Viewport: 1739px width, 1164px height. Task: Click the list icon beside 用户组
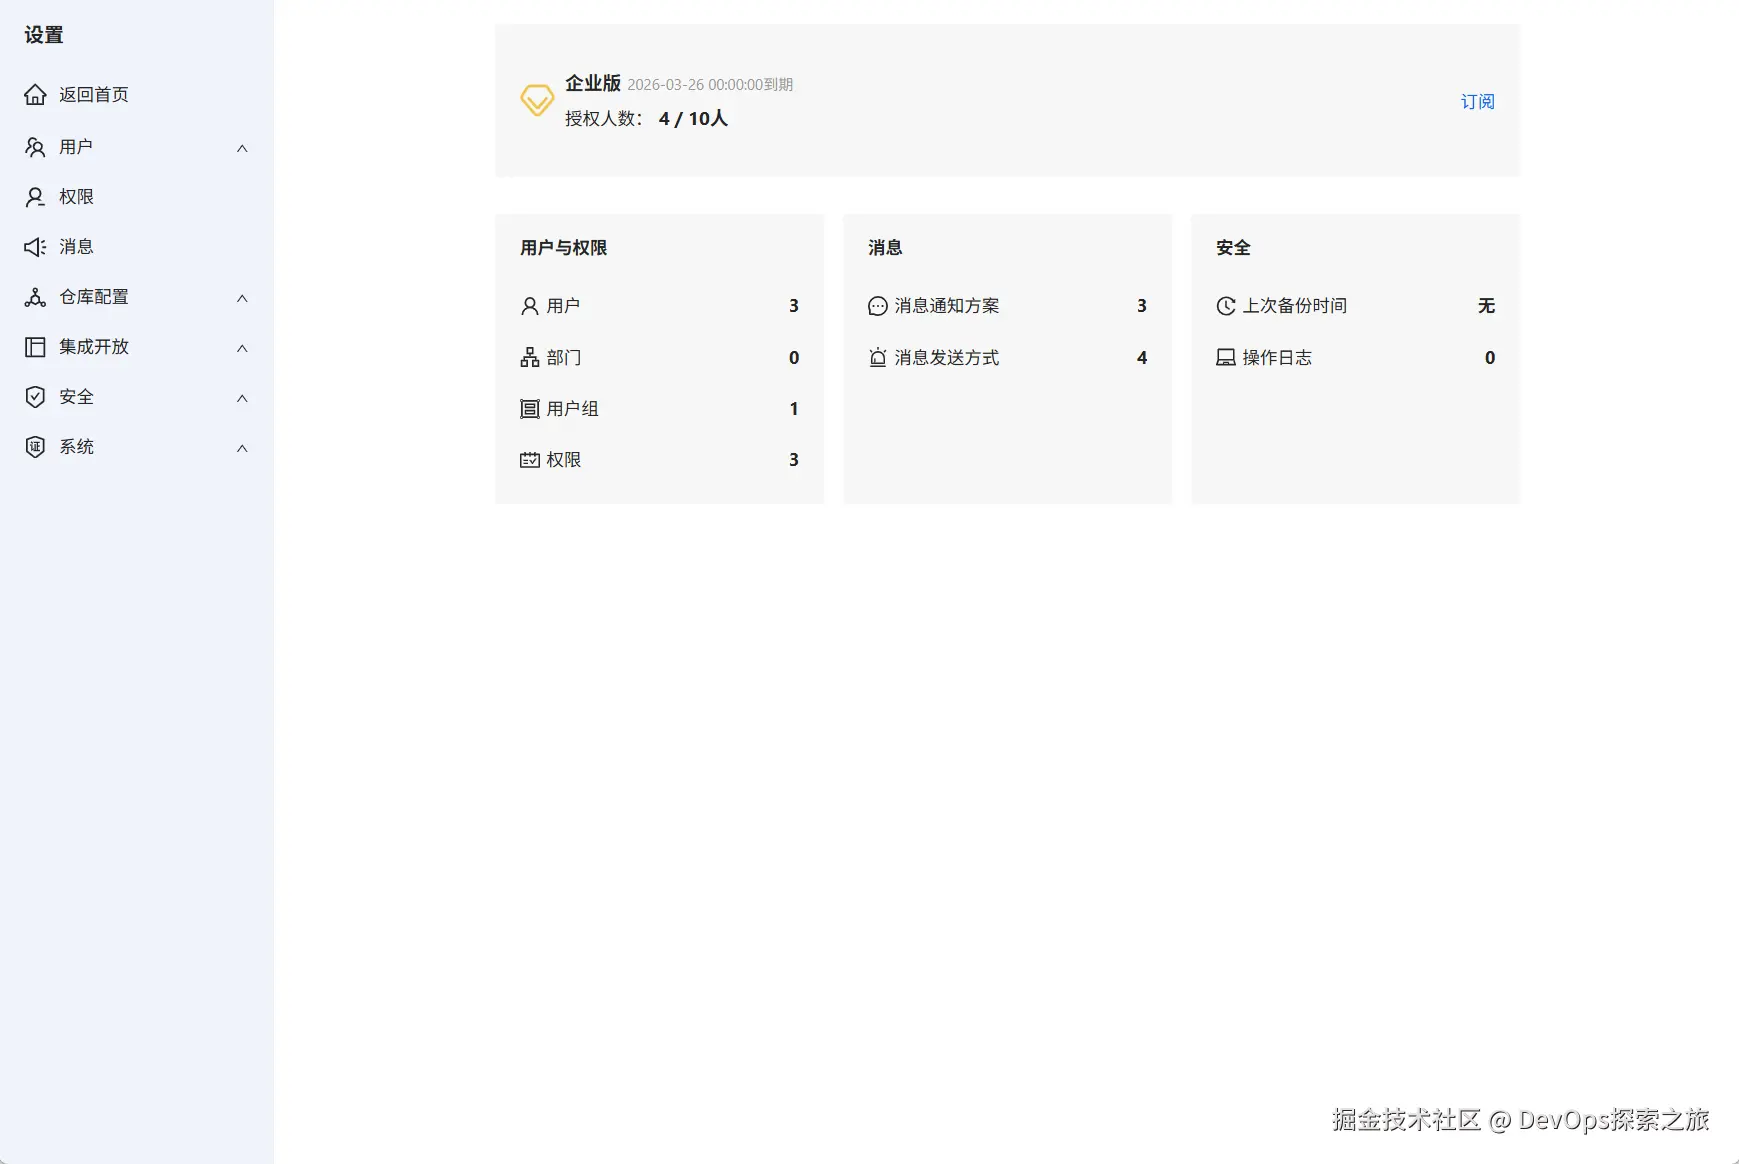530,409
